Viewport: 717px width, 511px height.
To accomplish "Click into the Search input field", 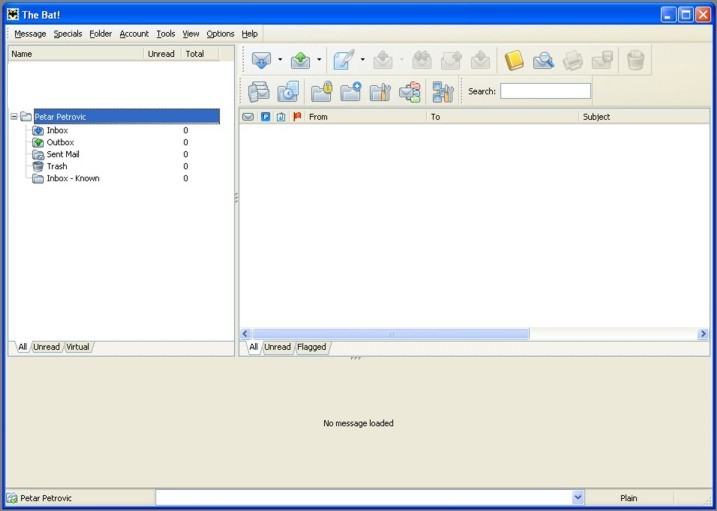I will (545, 91).
